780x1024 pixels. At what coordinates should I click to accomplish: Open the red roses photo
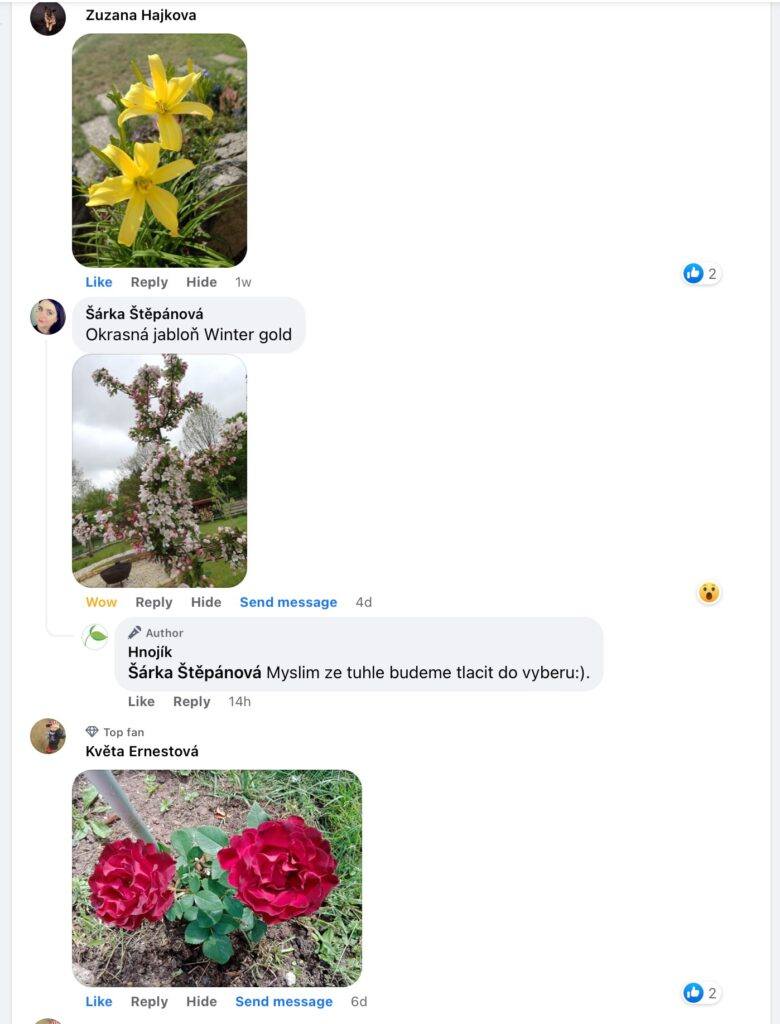click(217, 878)
